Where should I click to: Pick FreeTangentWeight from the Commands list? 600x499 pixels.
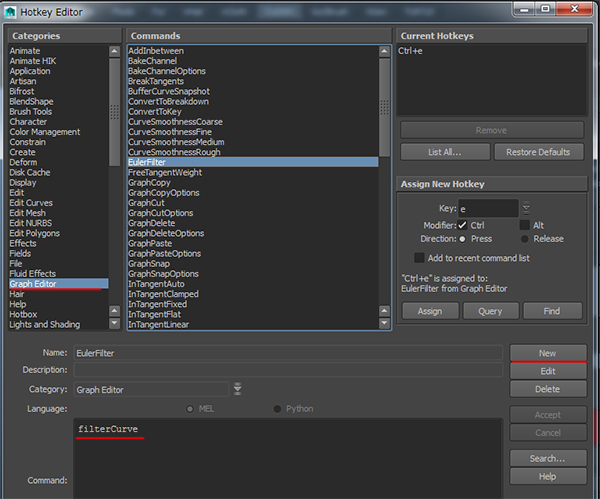[165, 172]
